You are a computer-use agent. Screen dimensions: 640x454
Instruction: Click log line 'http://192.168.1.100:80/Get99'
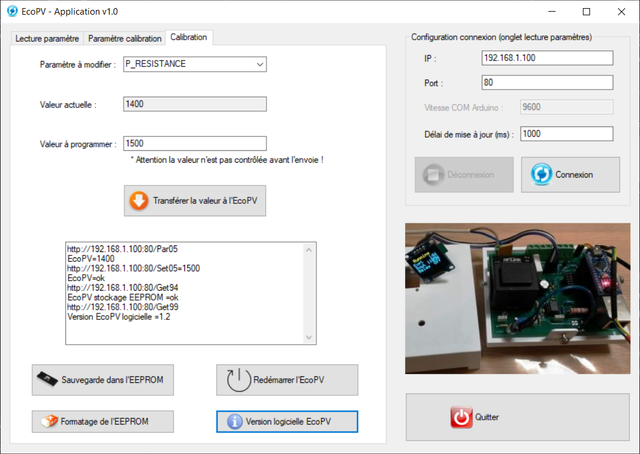point(122,307)
